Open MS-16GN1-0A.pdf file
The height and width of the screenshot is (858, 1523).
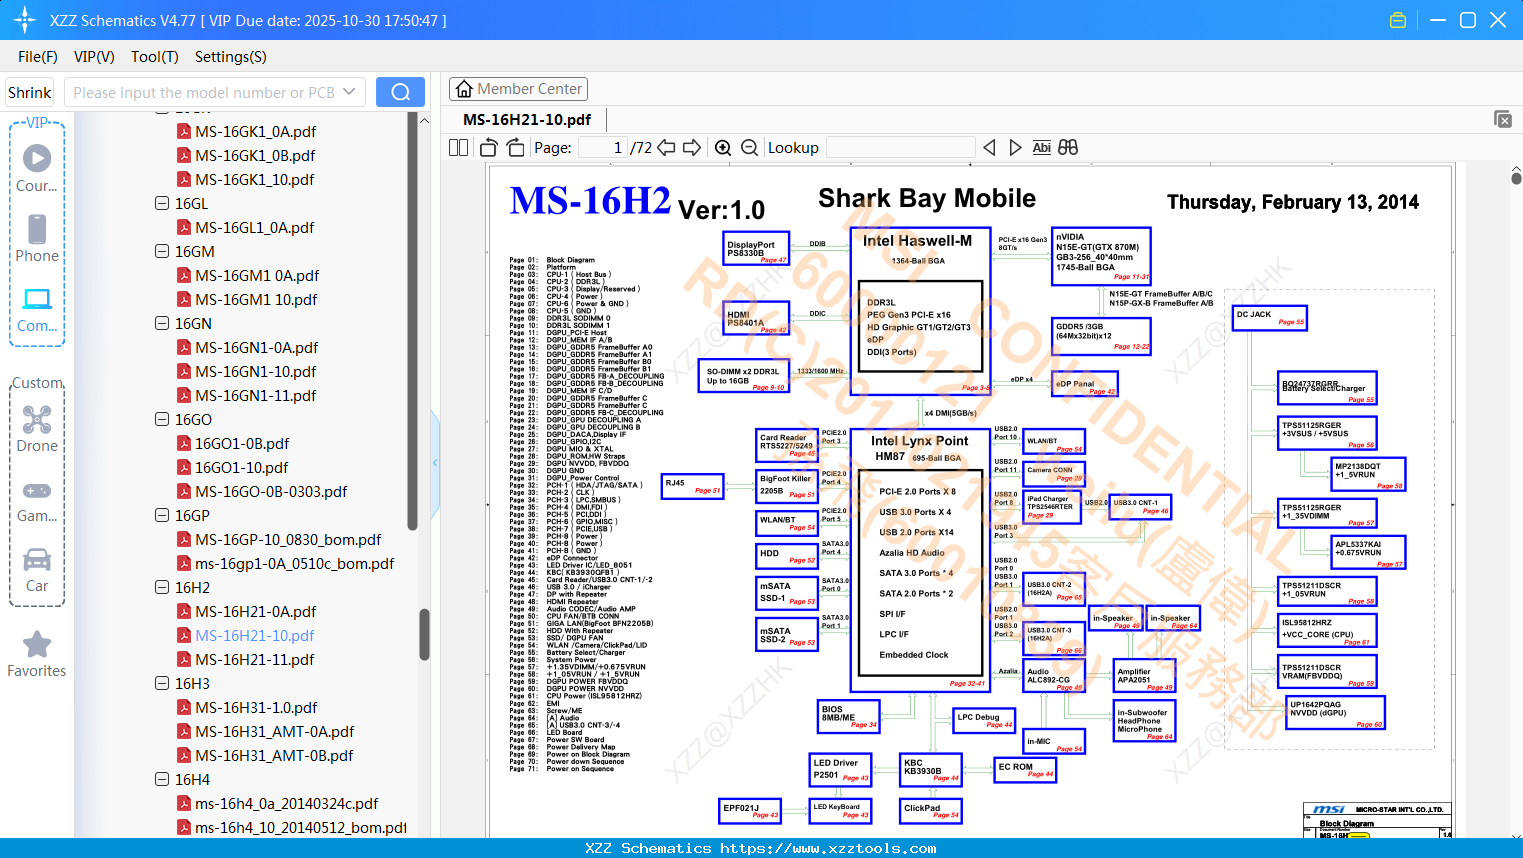coord(257,347)
